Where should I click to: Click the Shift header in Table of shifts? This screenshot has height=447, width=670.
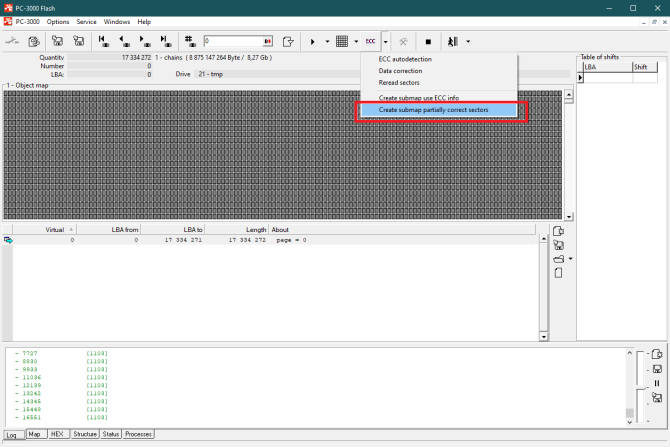[x=645, y=67]
